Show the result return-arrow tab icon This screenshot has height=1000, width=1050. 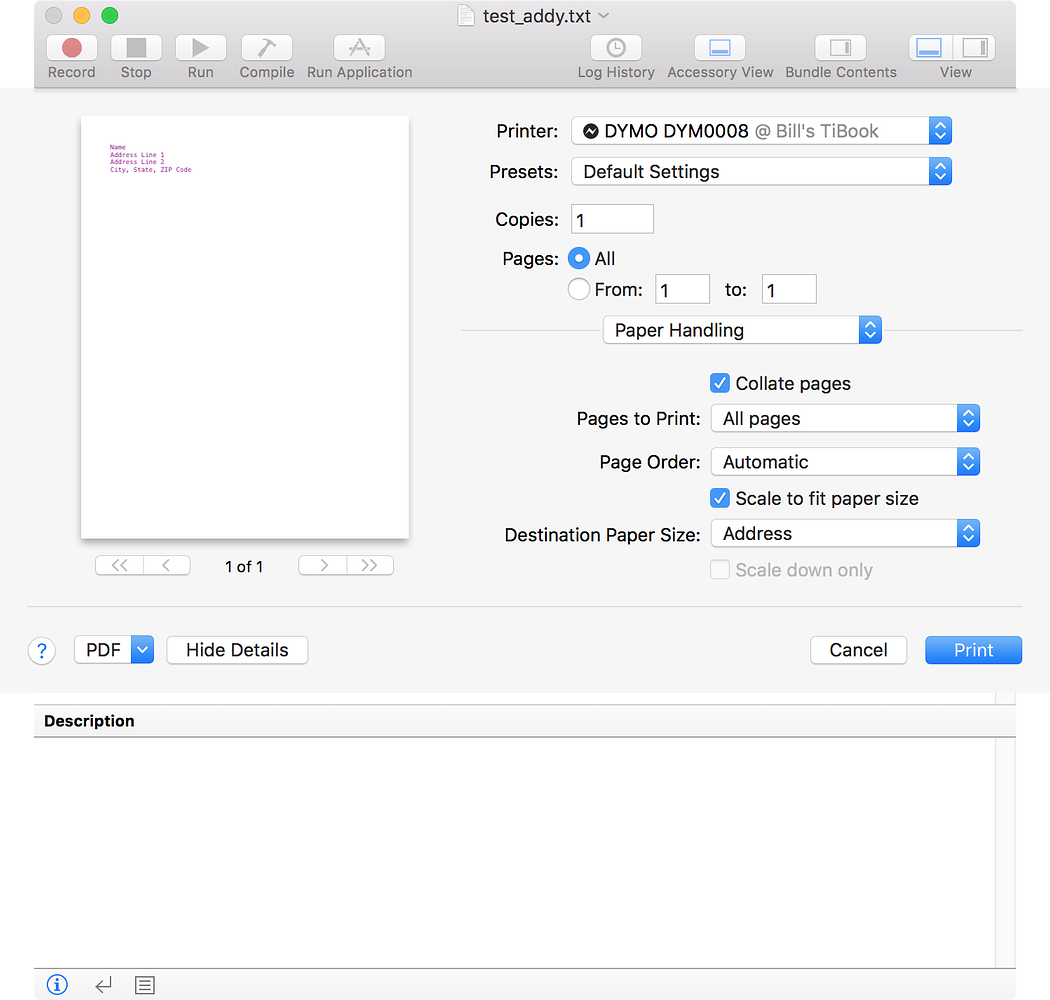click(x=103, y=985)
